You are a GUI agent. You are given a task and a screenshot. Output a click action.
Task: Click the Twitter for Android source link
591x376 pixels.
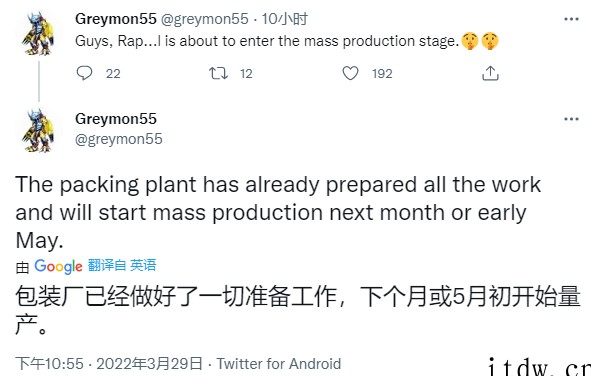[x=279, y=364]
